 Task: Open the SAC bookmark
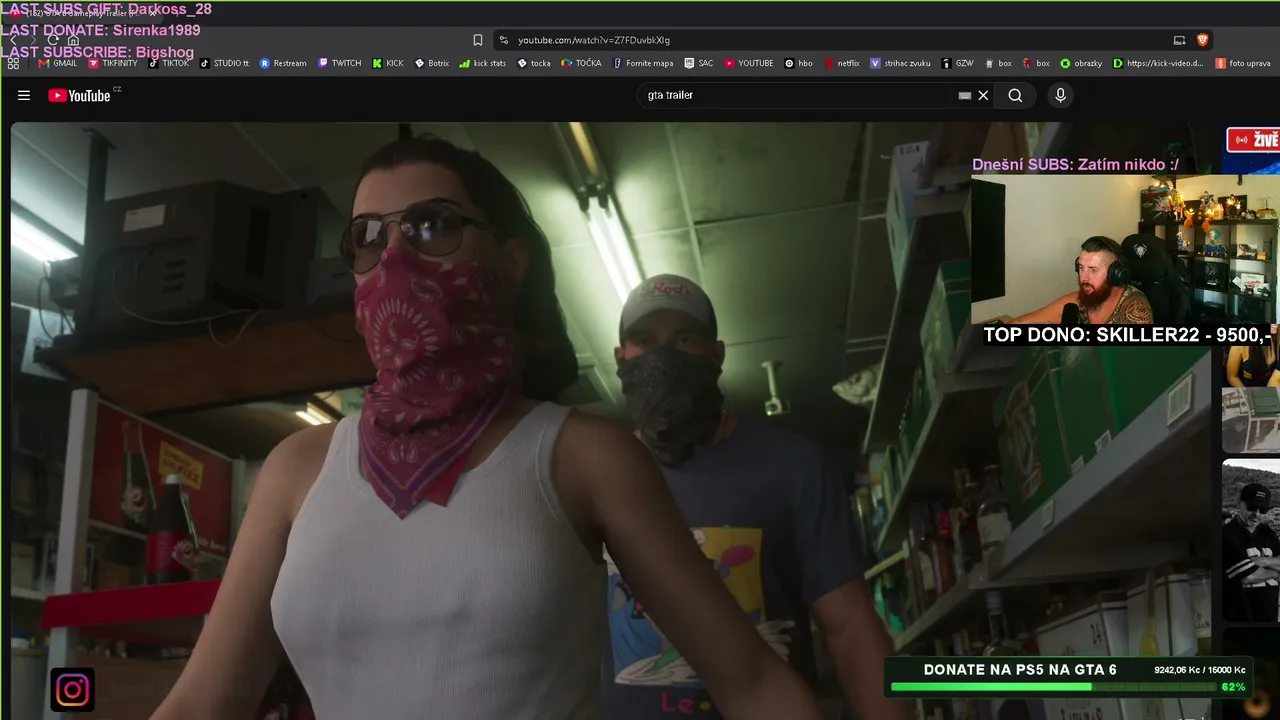[x=699, y=63]
